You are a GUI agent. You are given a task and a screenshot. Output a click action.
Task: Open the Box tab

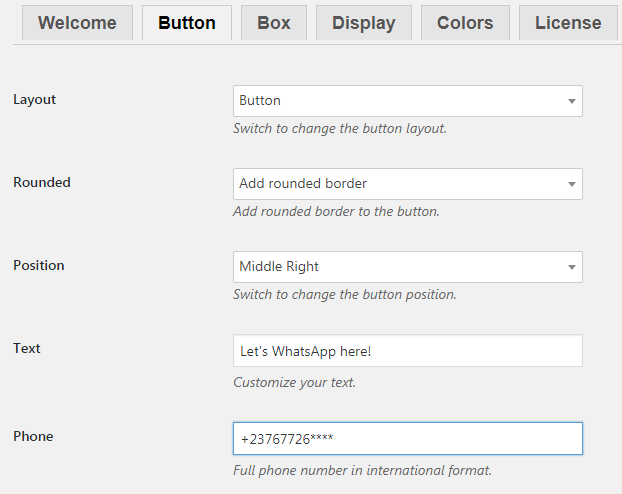pyautogui.click(x=274, y=23)
